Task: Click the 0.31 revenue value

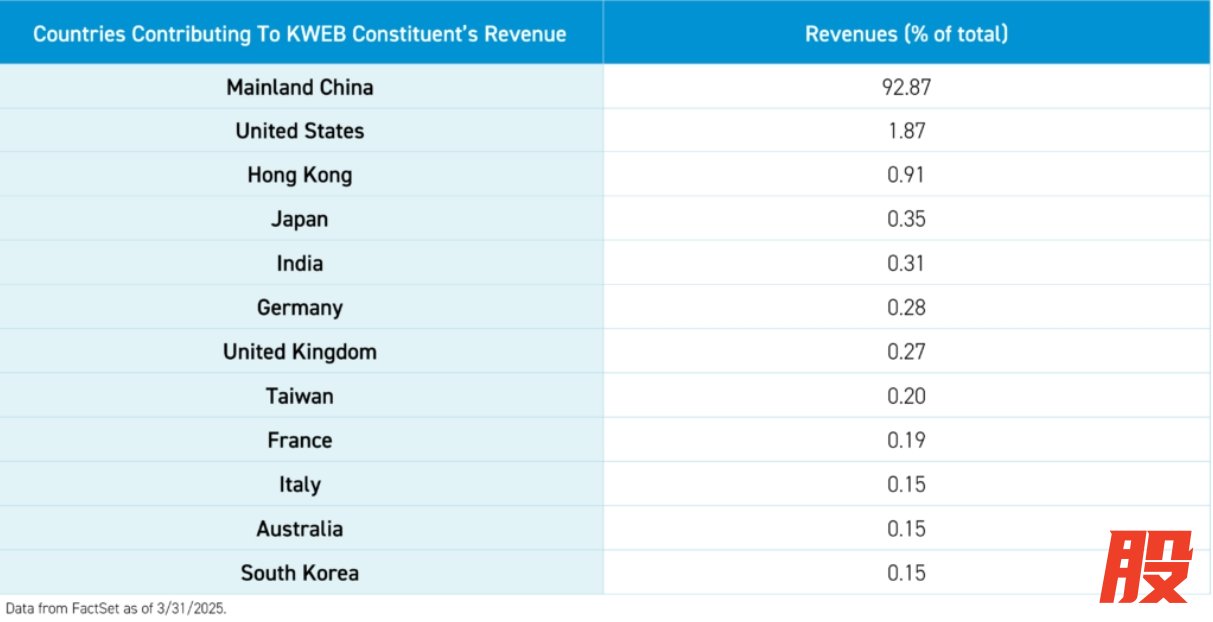Action: [906, 264]
